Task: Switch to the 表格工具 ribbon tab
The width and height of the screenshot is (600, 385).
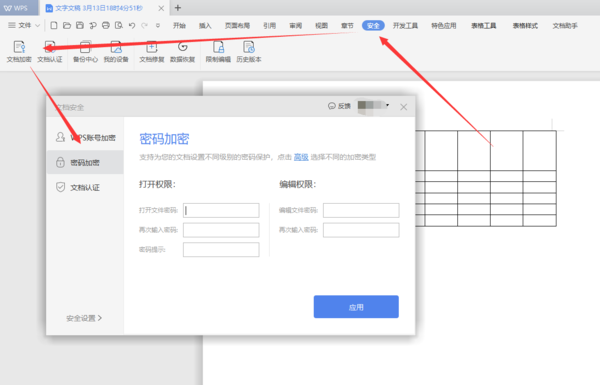Action: point(484,26)
